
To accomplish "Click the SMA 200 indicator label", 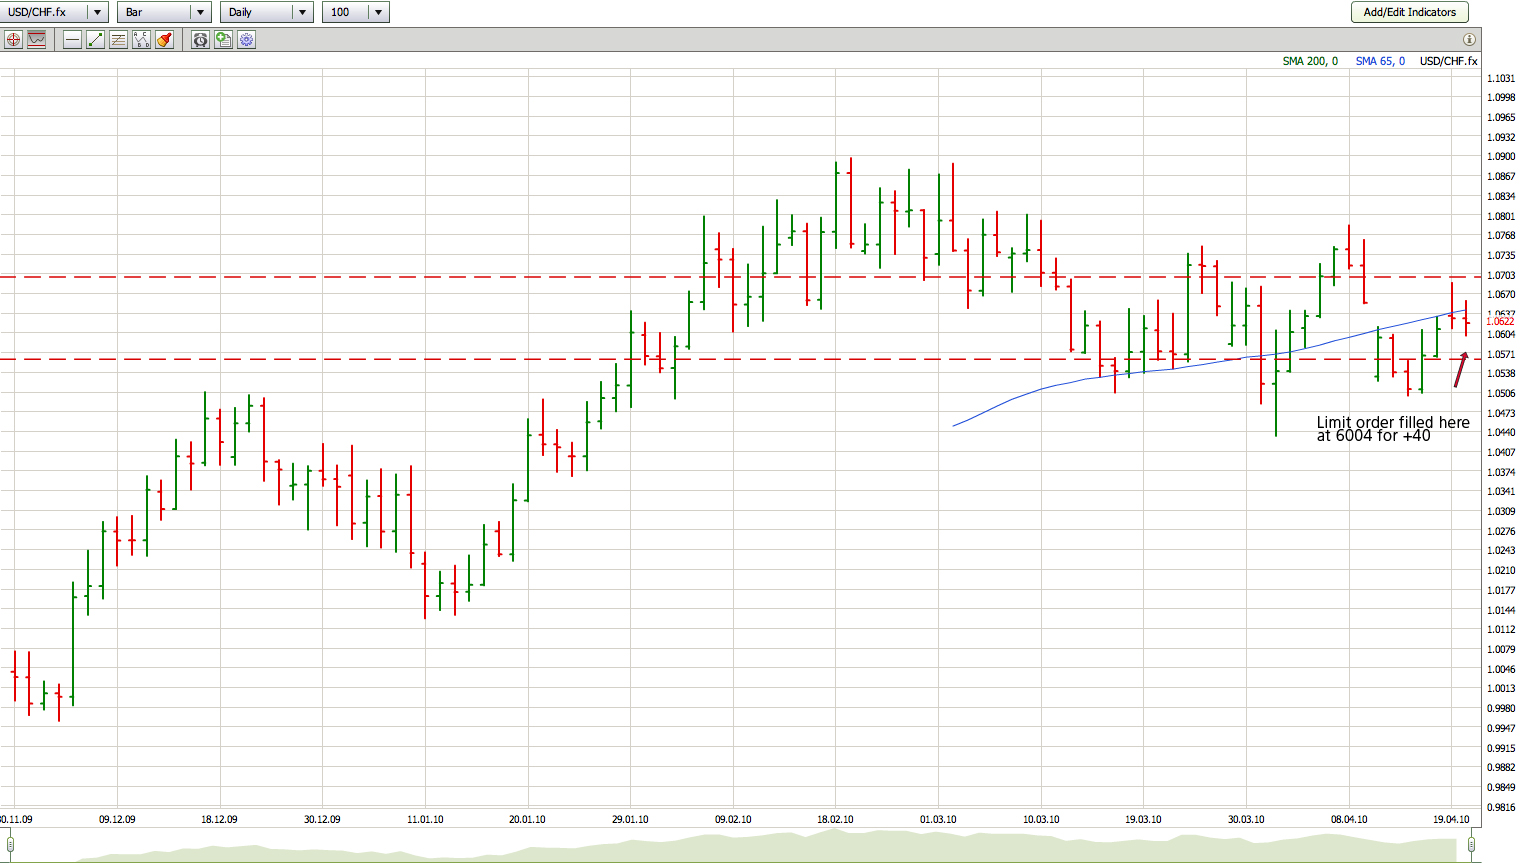I will (1309, 61).
